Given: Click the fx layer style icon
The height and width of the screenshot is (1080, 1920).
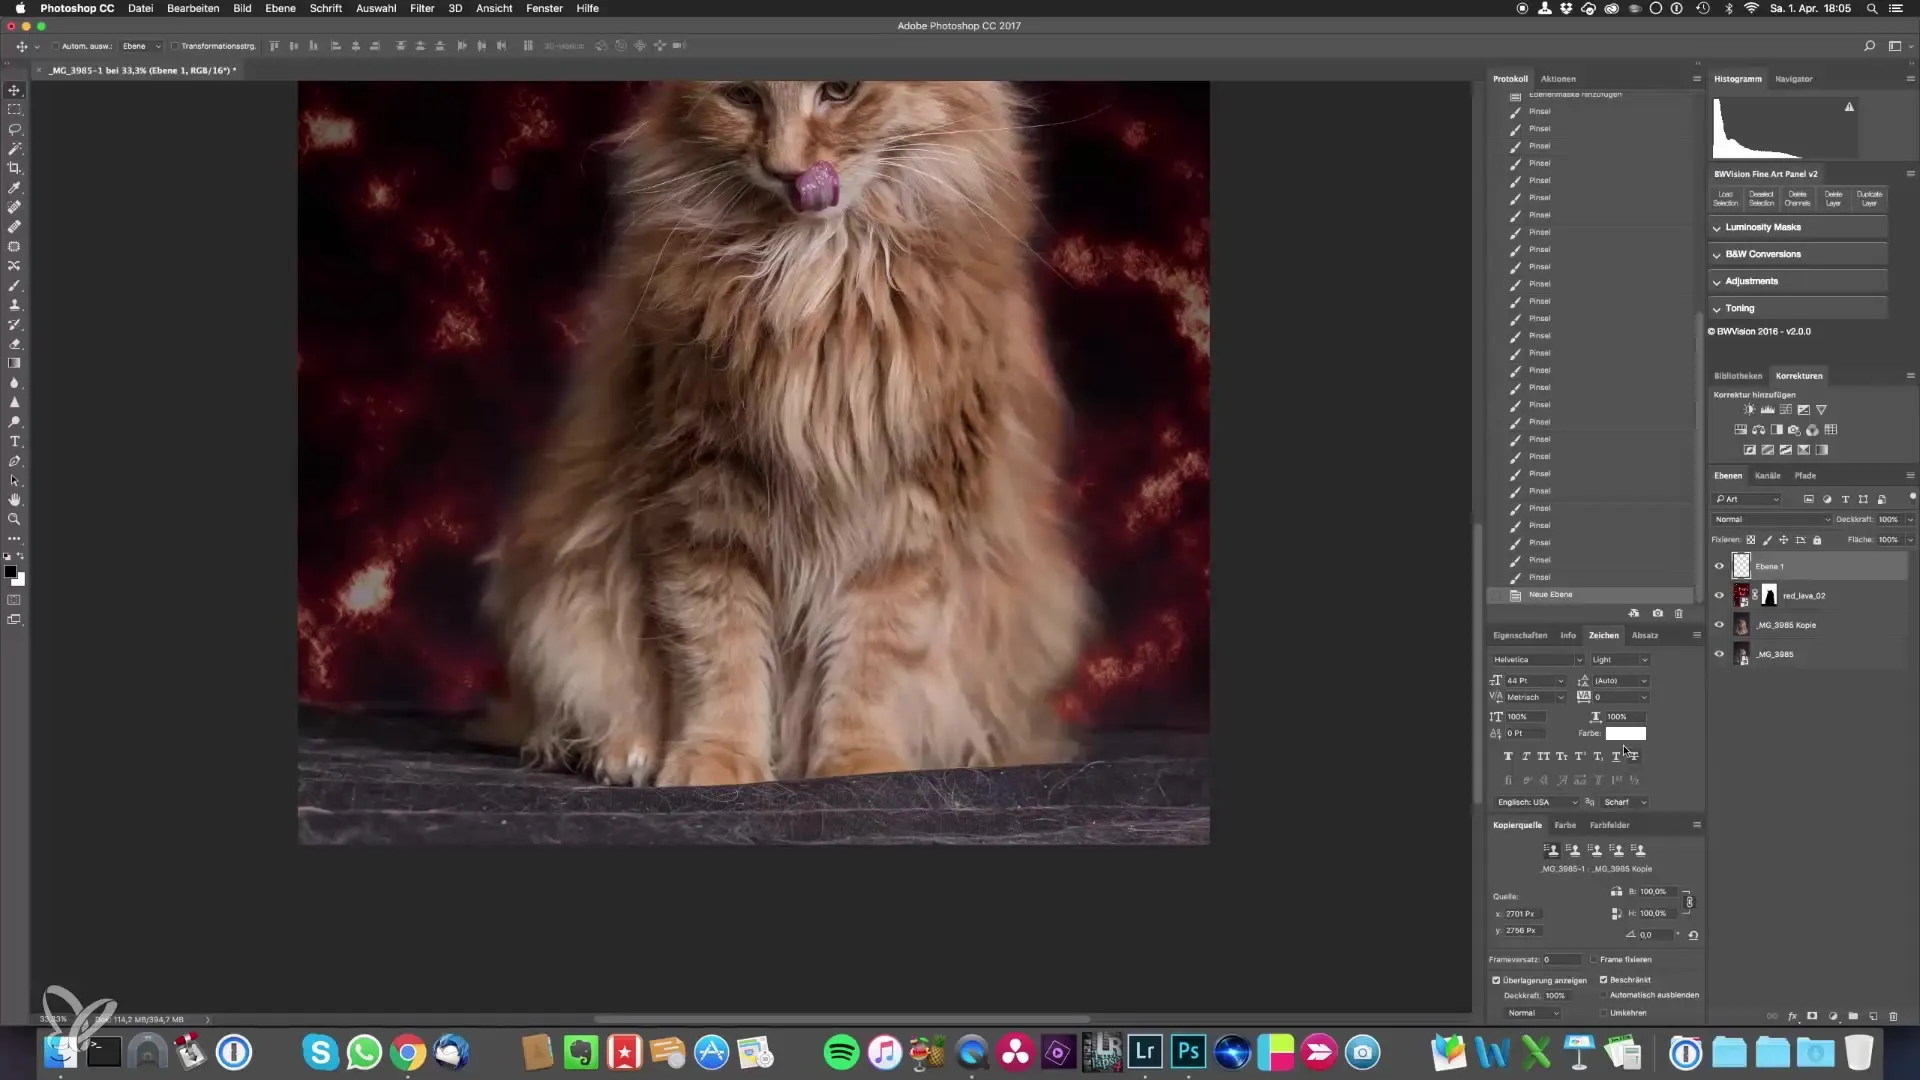Looking at the screenshot, I should (x=1792, y=1016).
